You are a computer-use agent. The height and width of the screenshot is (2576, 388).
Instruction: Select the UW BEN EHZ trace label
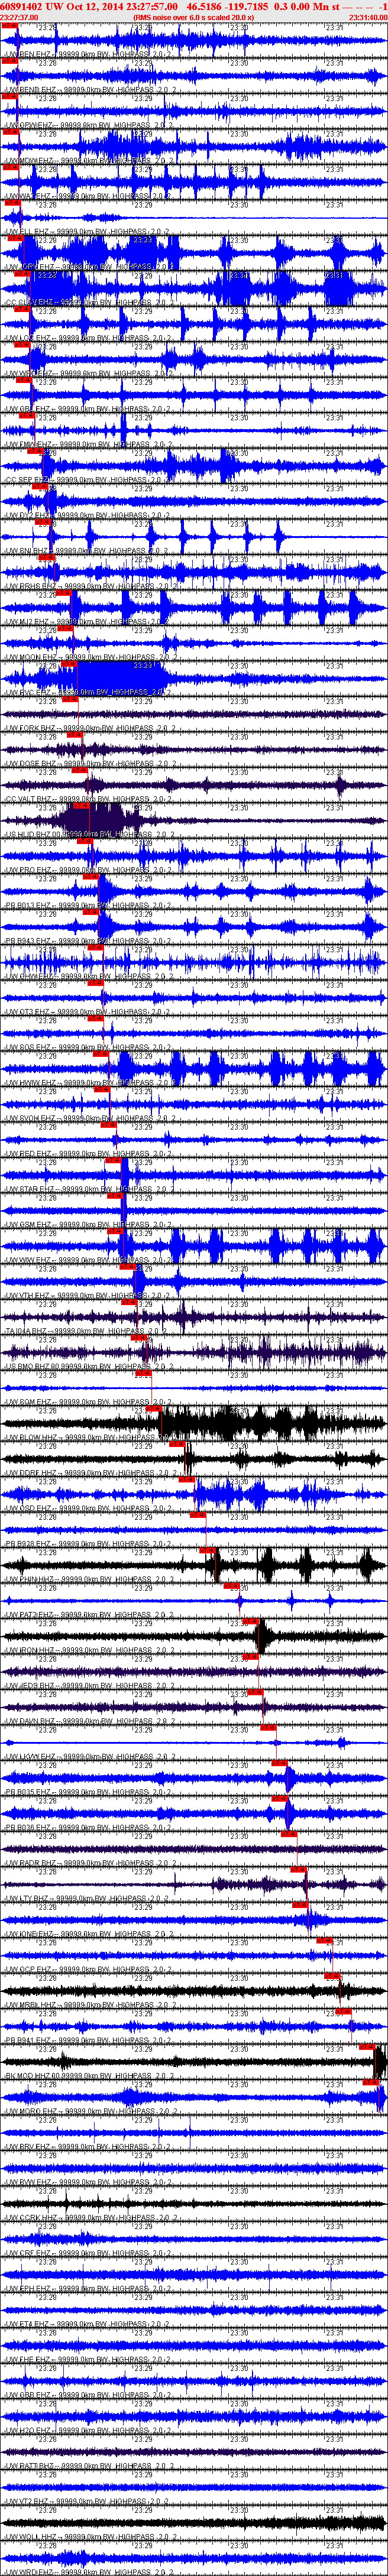pyautogui.click(x=88, y=54)
